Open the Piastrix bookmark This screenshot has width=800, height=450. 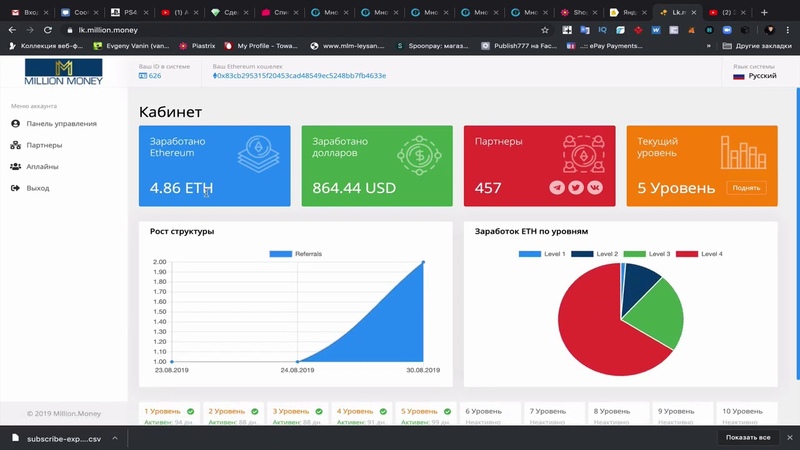(197, 46)
